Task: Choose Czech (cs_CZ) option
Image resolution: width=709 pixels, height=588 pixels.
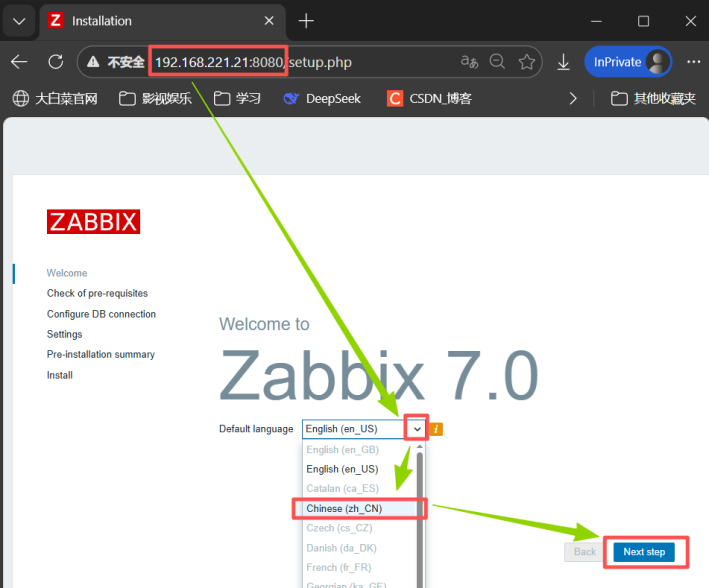Action: [x=359, y=528]
